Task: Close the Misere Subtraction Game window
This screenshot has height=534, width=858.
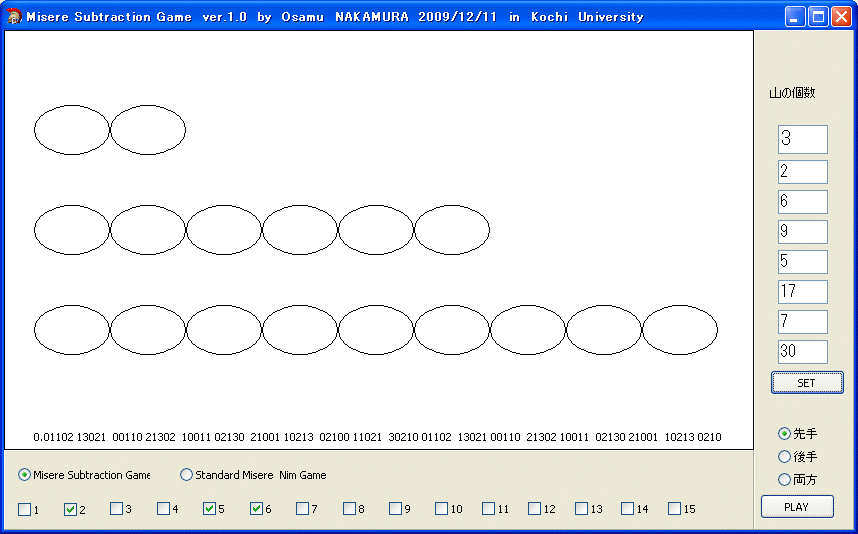Action: pos(841,16)
